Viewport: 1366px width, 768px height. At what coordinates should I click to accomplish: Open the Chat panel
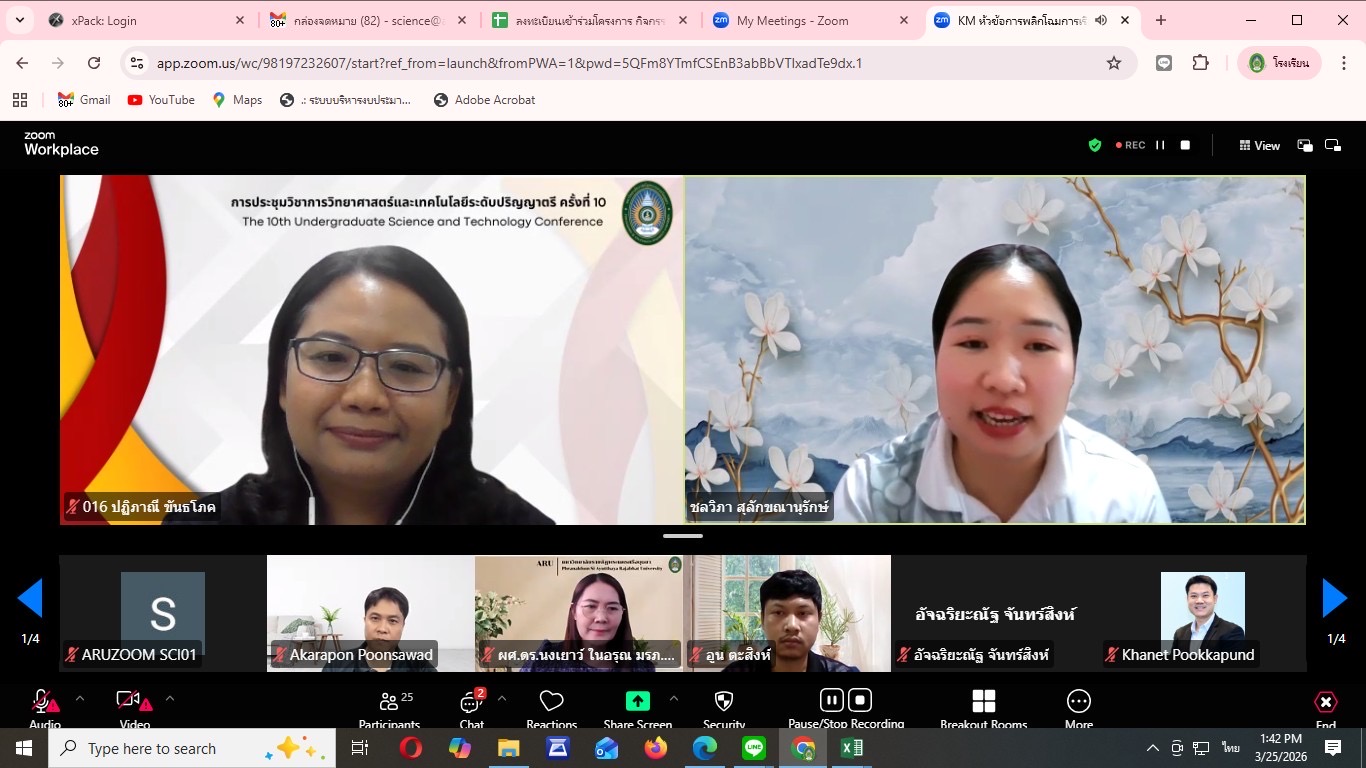[471, 704]
